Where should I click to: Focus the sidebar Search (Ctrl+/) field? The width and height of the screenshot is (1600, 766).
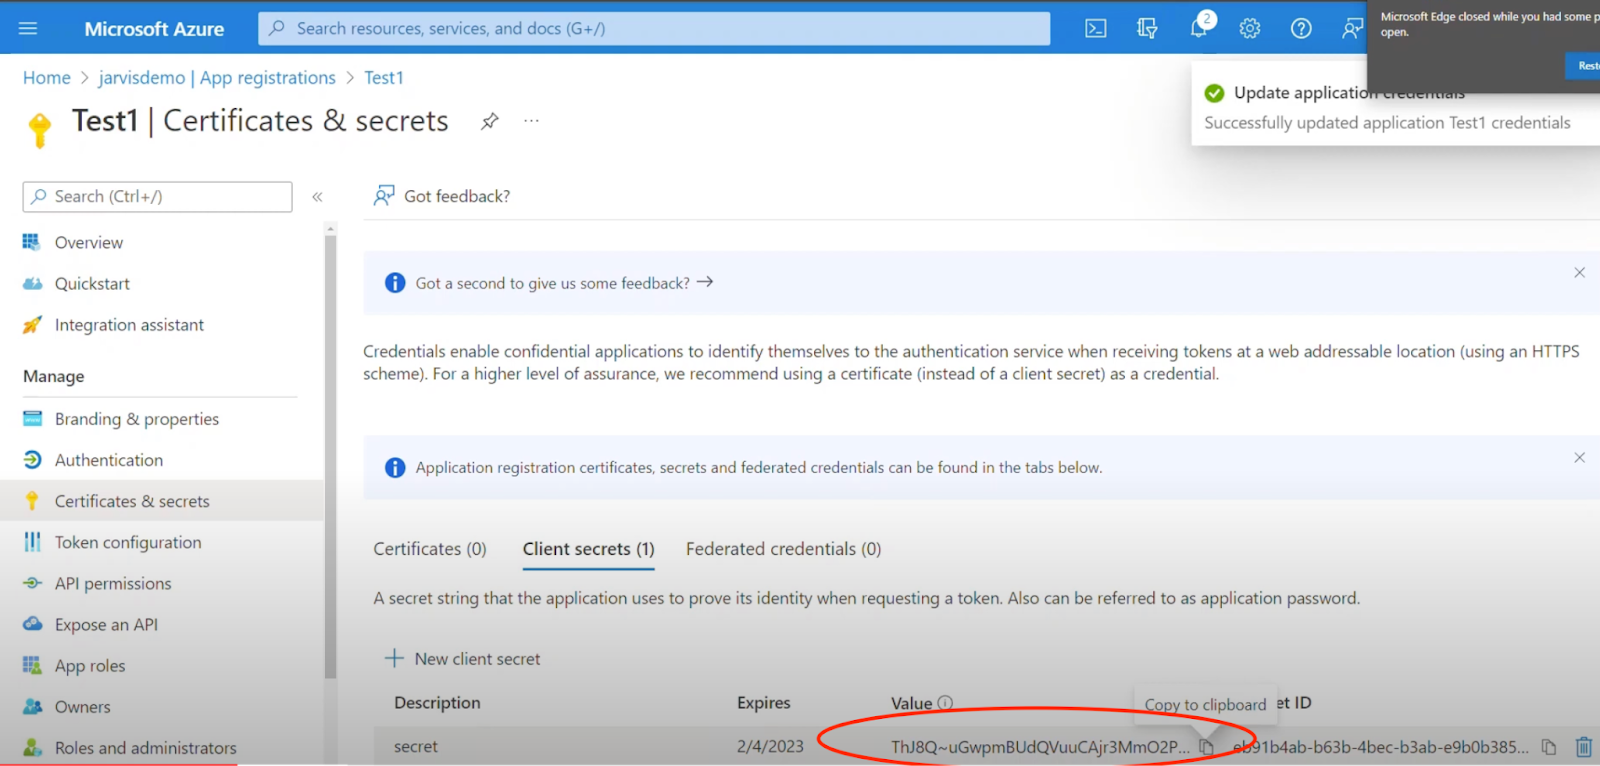tap(158, 197)
